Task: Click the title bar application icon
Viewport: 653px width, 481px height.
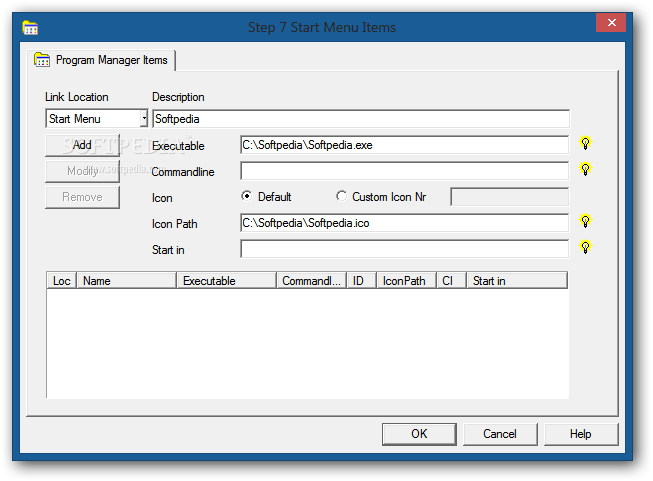Action: pos(30,27)
